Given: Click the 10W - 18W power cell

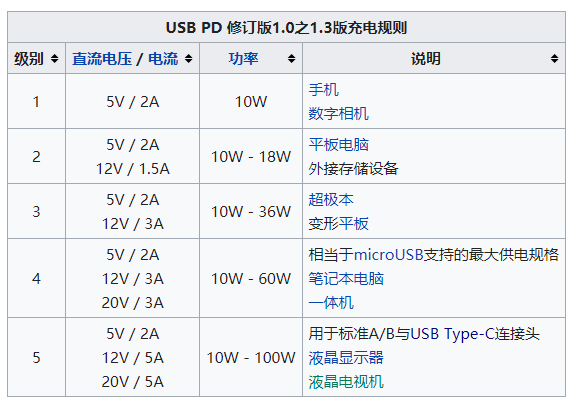Looking at the screenshot, I should tap(251, 156).
